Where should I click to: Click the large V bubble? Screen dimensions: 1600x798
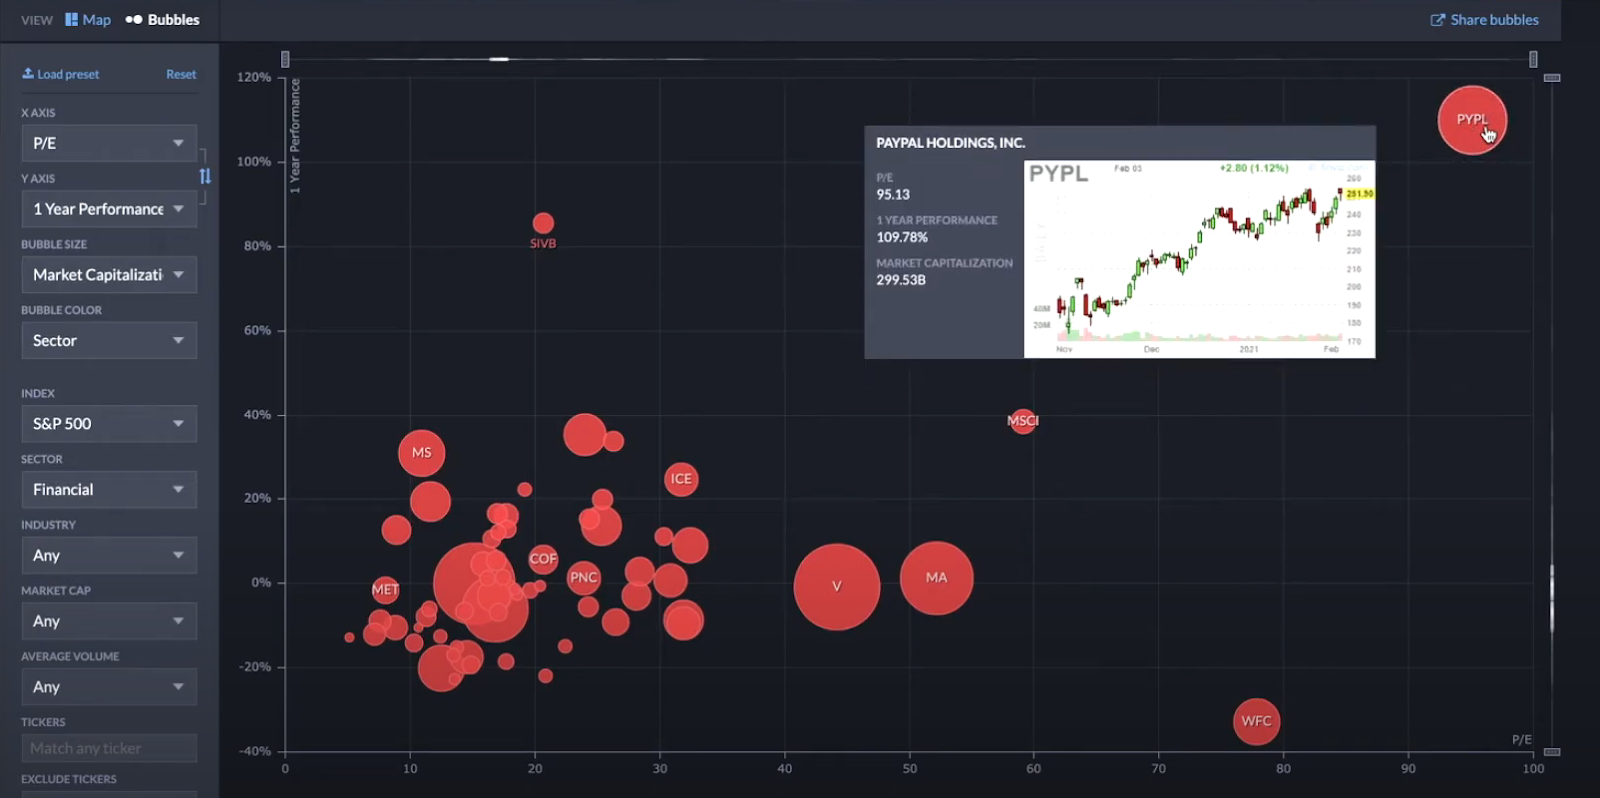(837, 587)
